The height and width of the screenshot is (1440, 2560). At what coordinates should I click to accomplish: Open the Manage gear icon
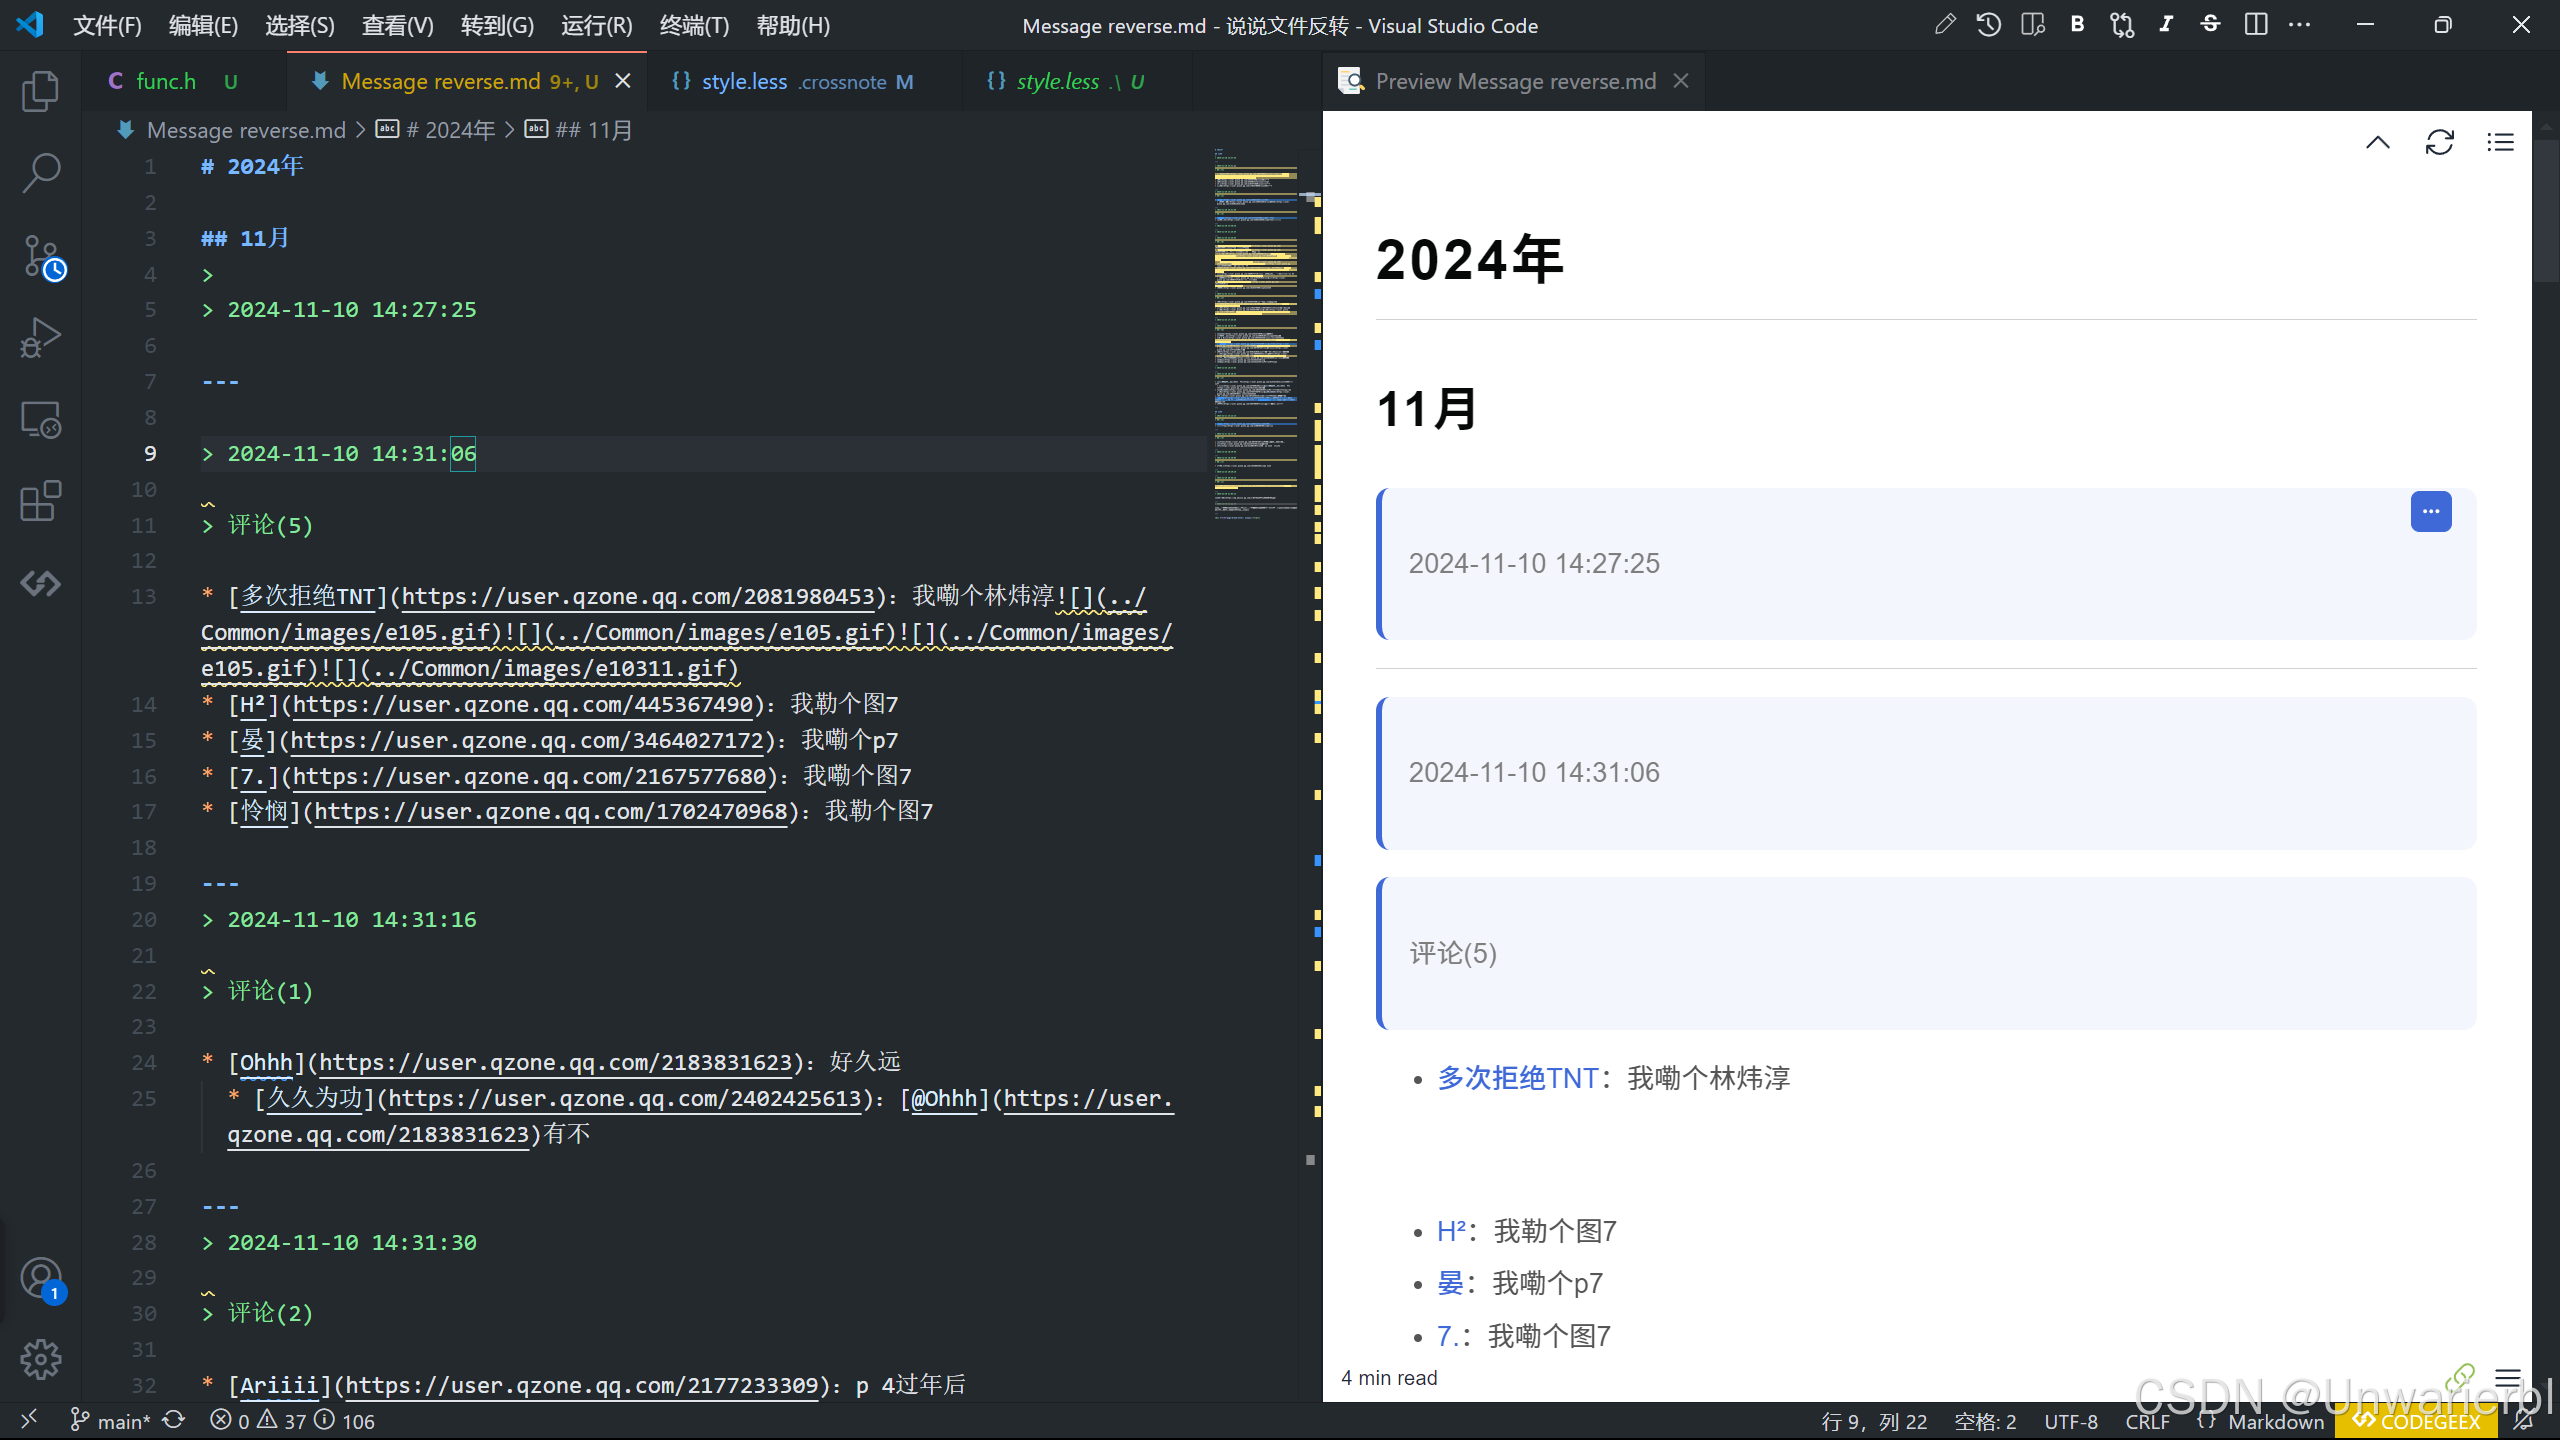point(40,1359)
